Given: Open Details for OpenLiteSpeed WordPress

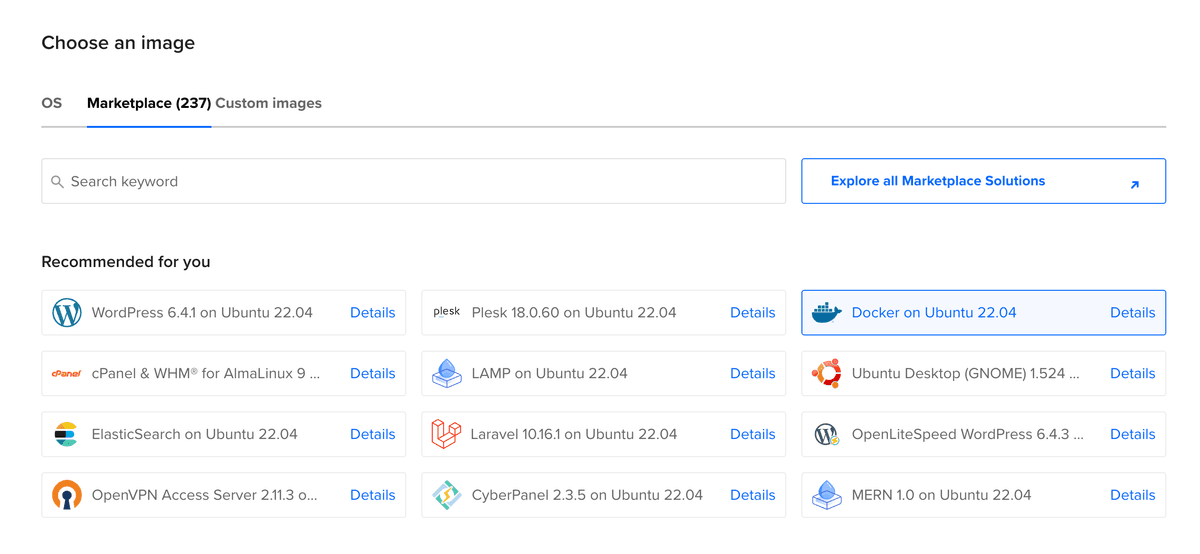Looking at the screenshot, I should click(x=1132, y=434).
